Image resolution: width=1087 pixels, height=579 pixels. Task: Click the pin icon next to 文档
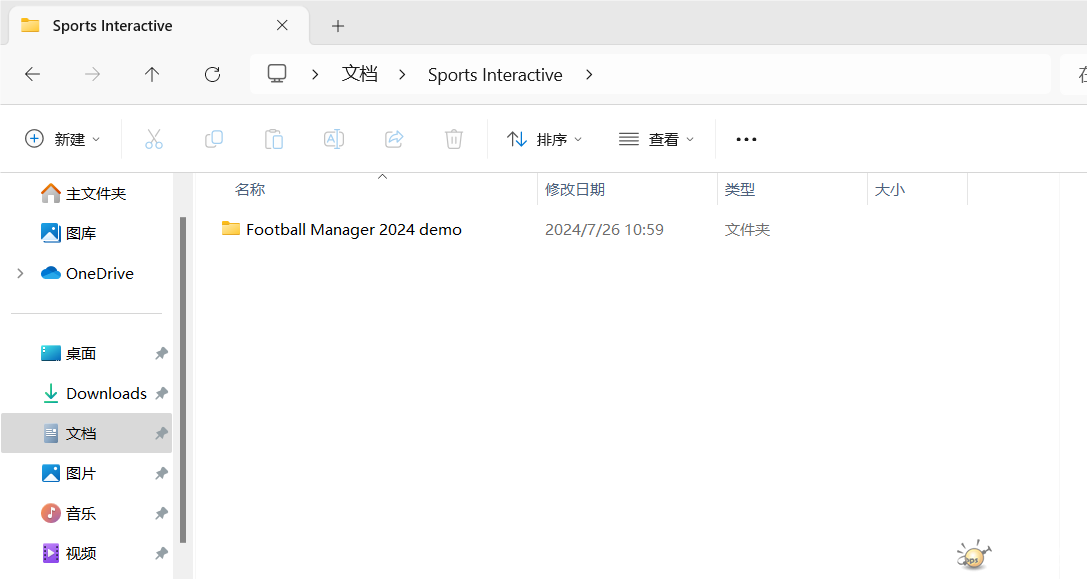click(161, 433)
